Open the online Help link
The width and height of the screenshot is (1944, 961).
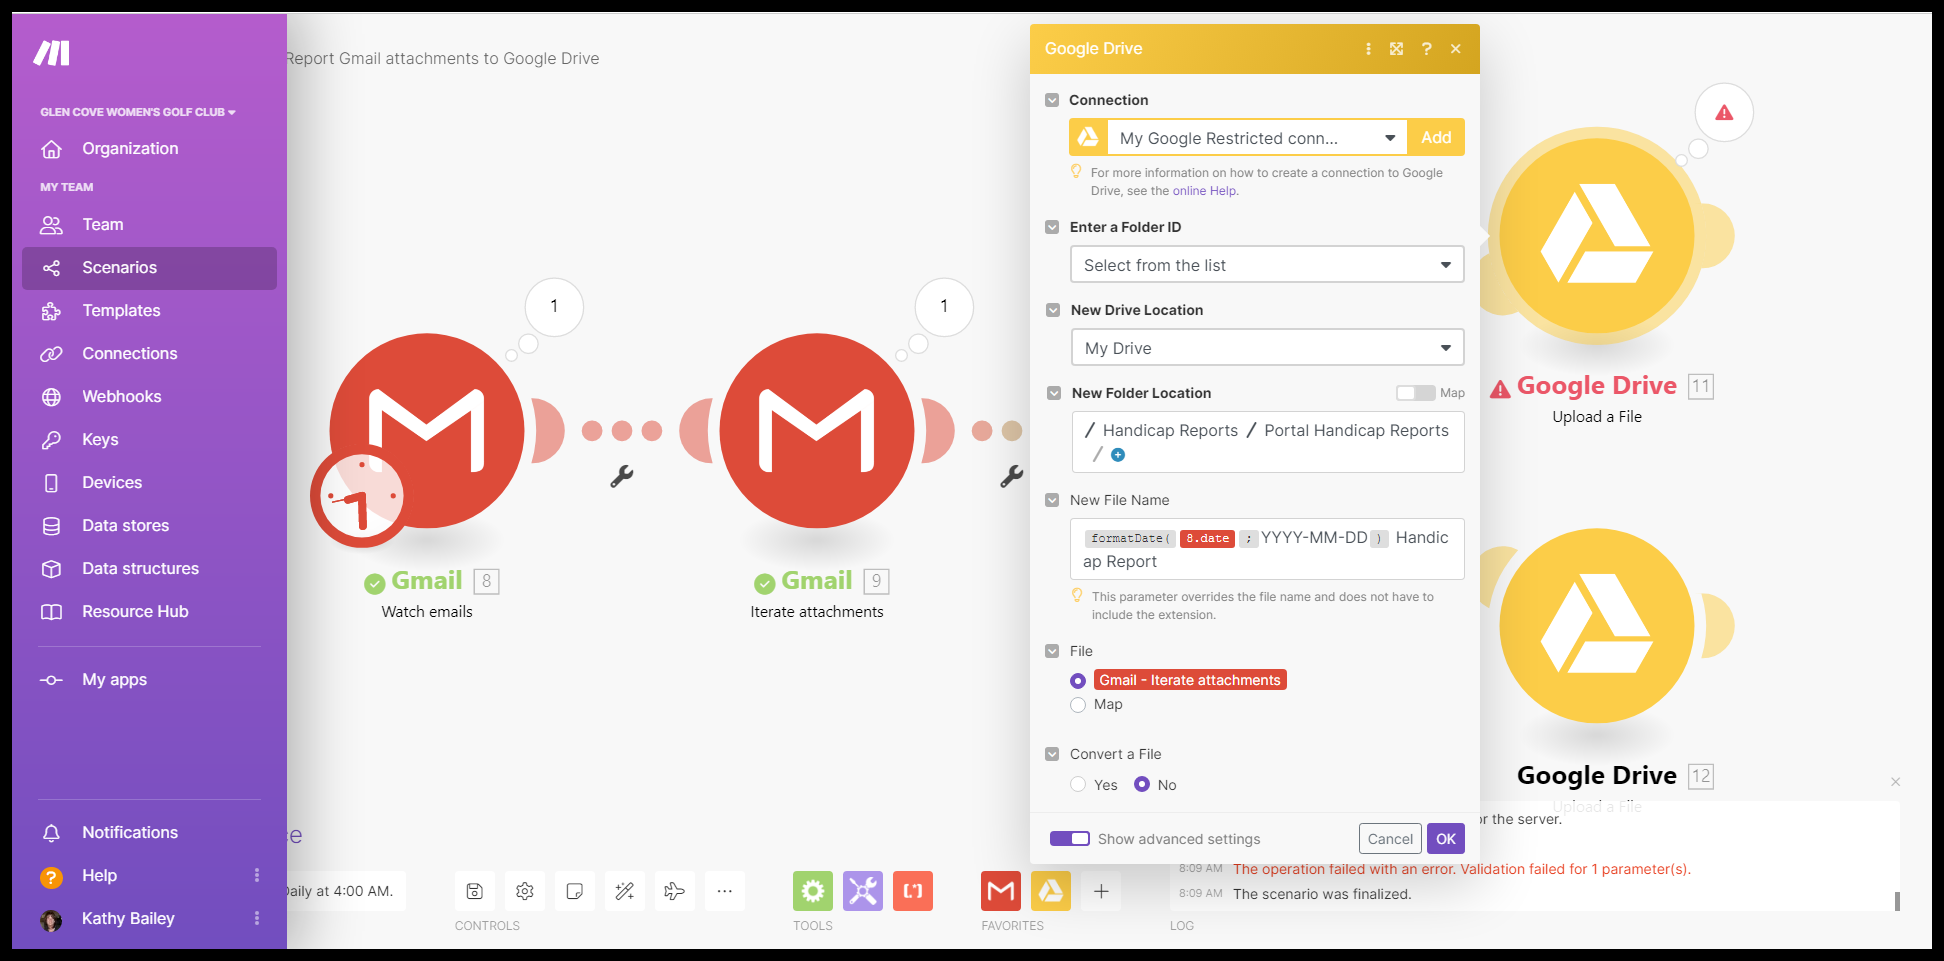[x=1203, y=191]
